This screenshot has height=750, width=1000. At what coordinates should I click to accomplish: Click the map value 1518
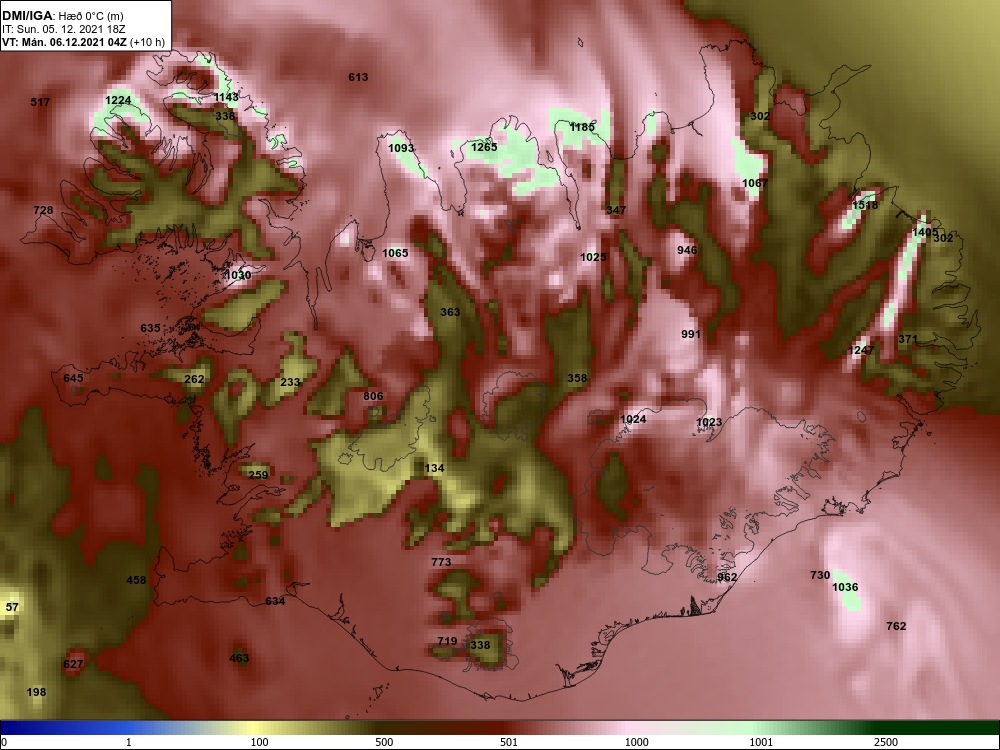pos(865,205)
